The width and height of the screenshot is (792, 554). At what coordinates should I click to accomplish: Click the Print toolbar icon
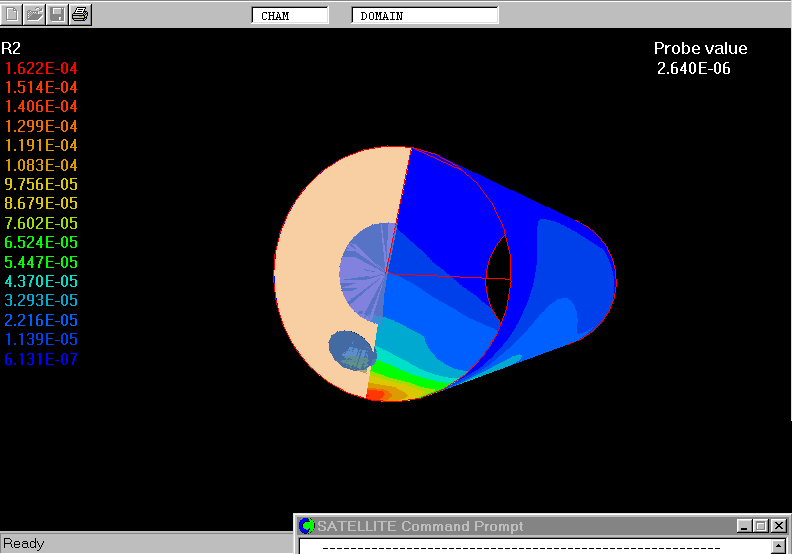tap(80, 14)
